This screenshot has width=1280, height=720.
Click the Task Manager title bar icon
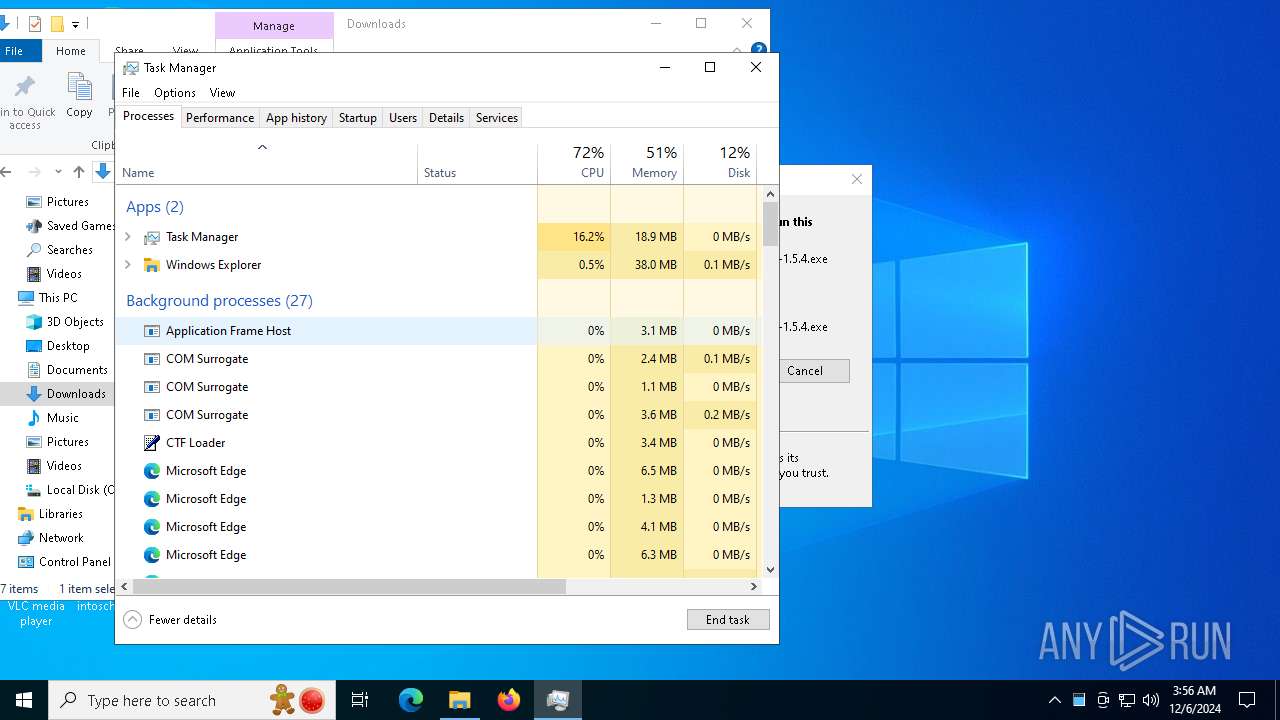131,68
